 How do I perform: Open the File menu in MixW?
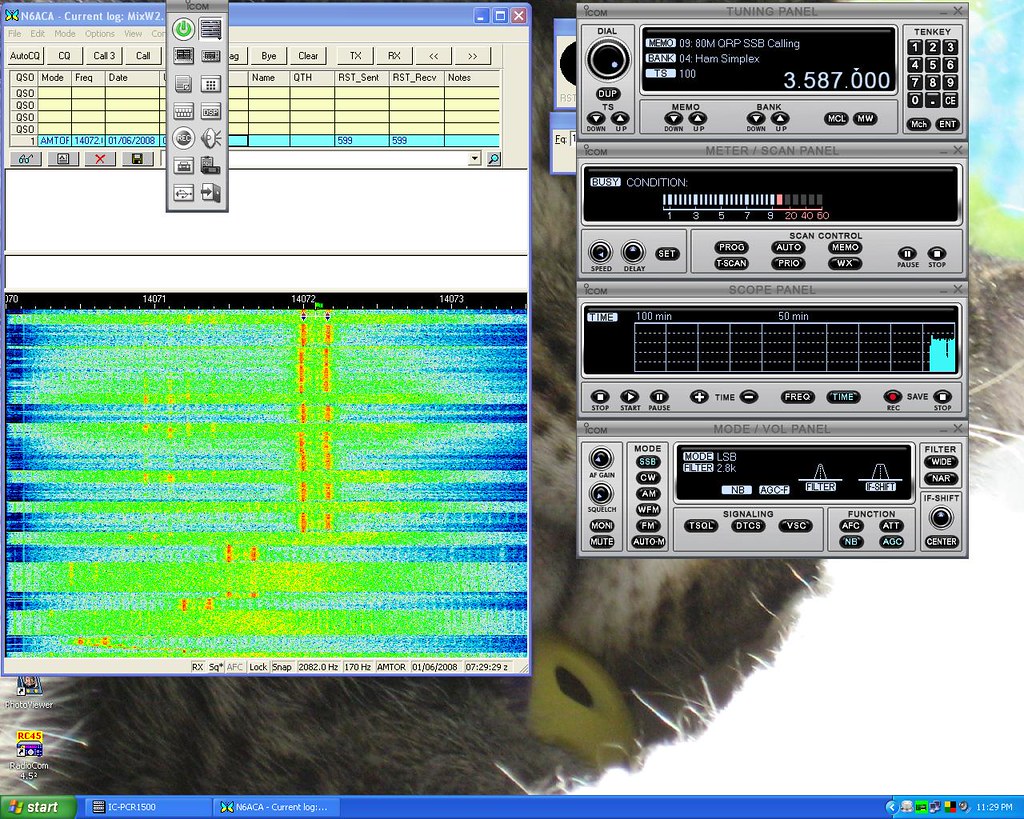[14, 33]
